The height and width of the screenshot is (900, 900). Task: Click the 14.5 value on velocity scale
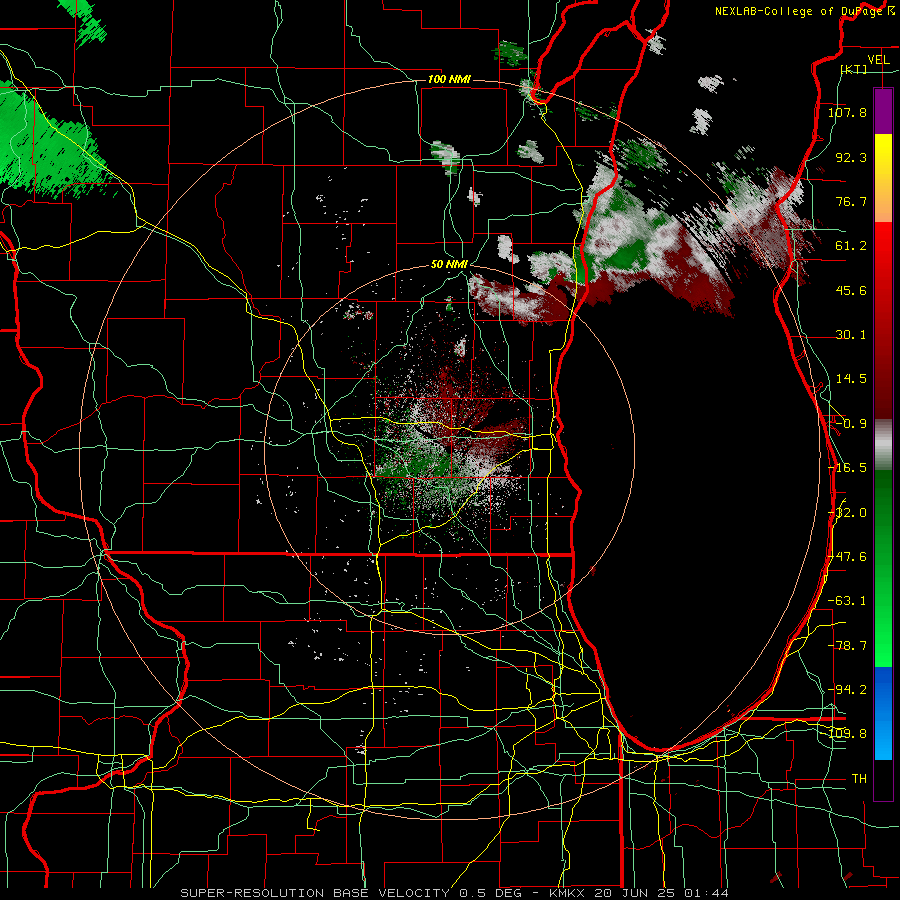[x=851, y=379]
